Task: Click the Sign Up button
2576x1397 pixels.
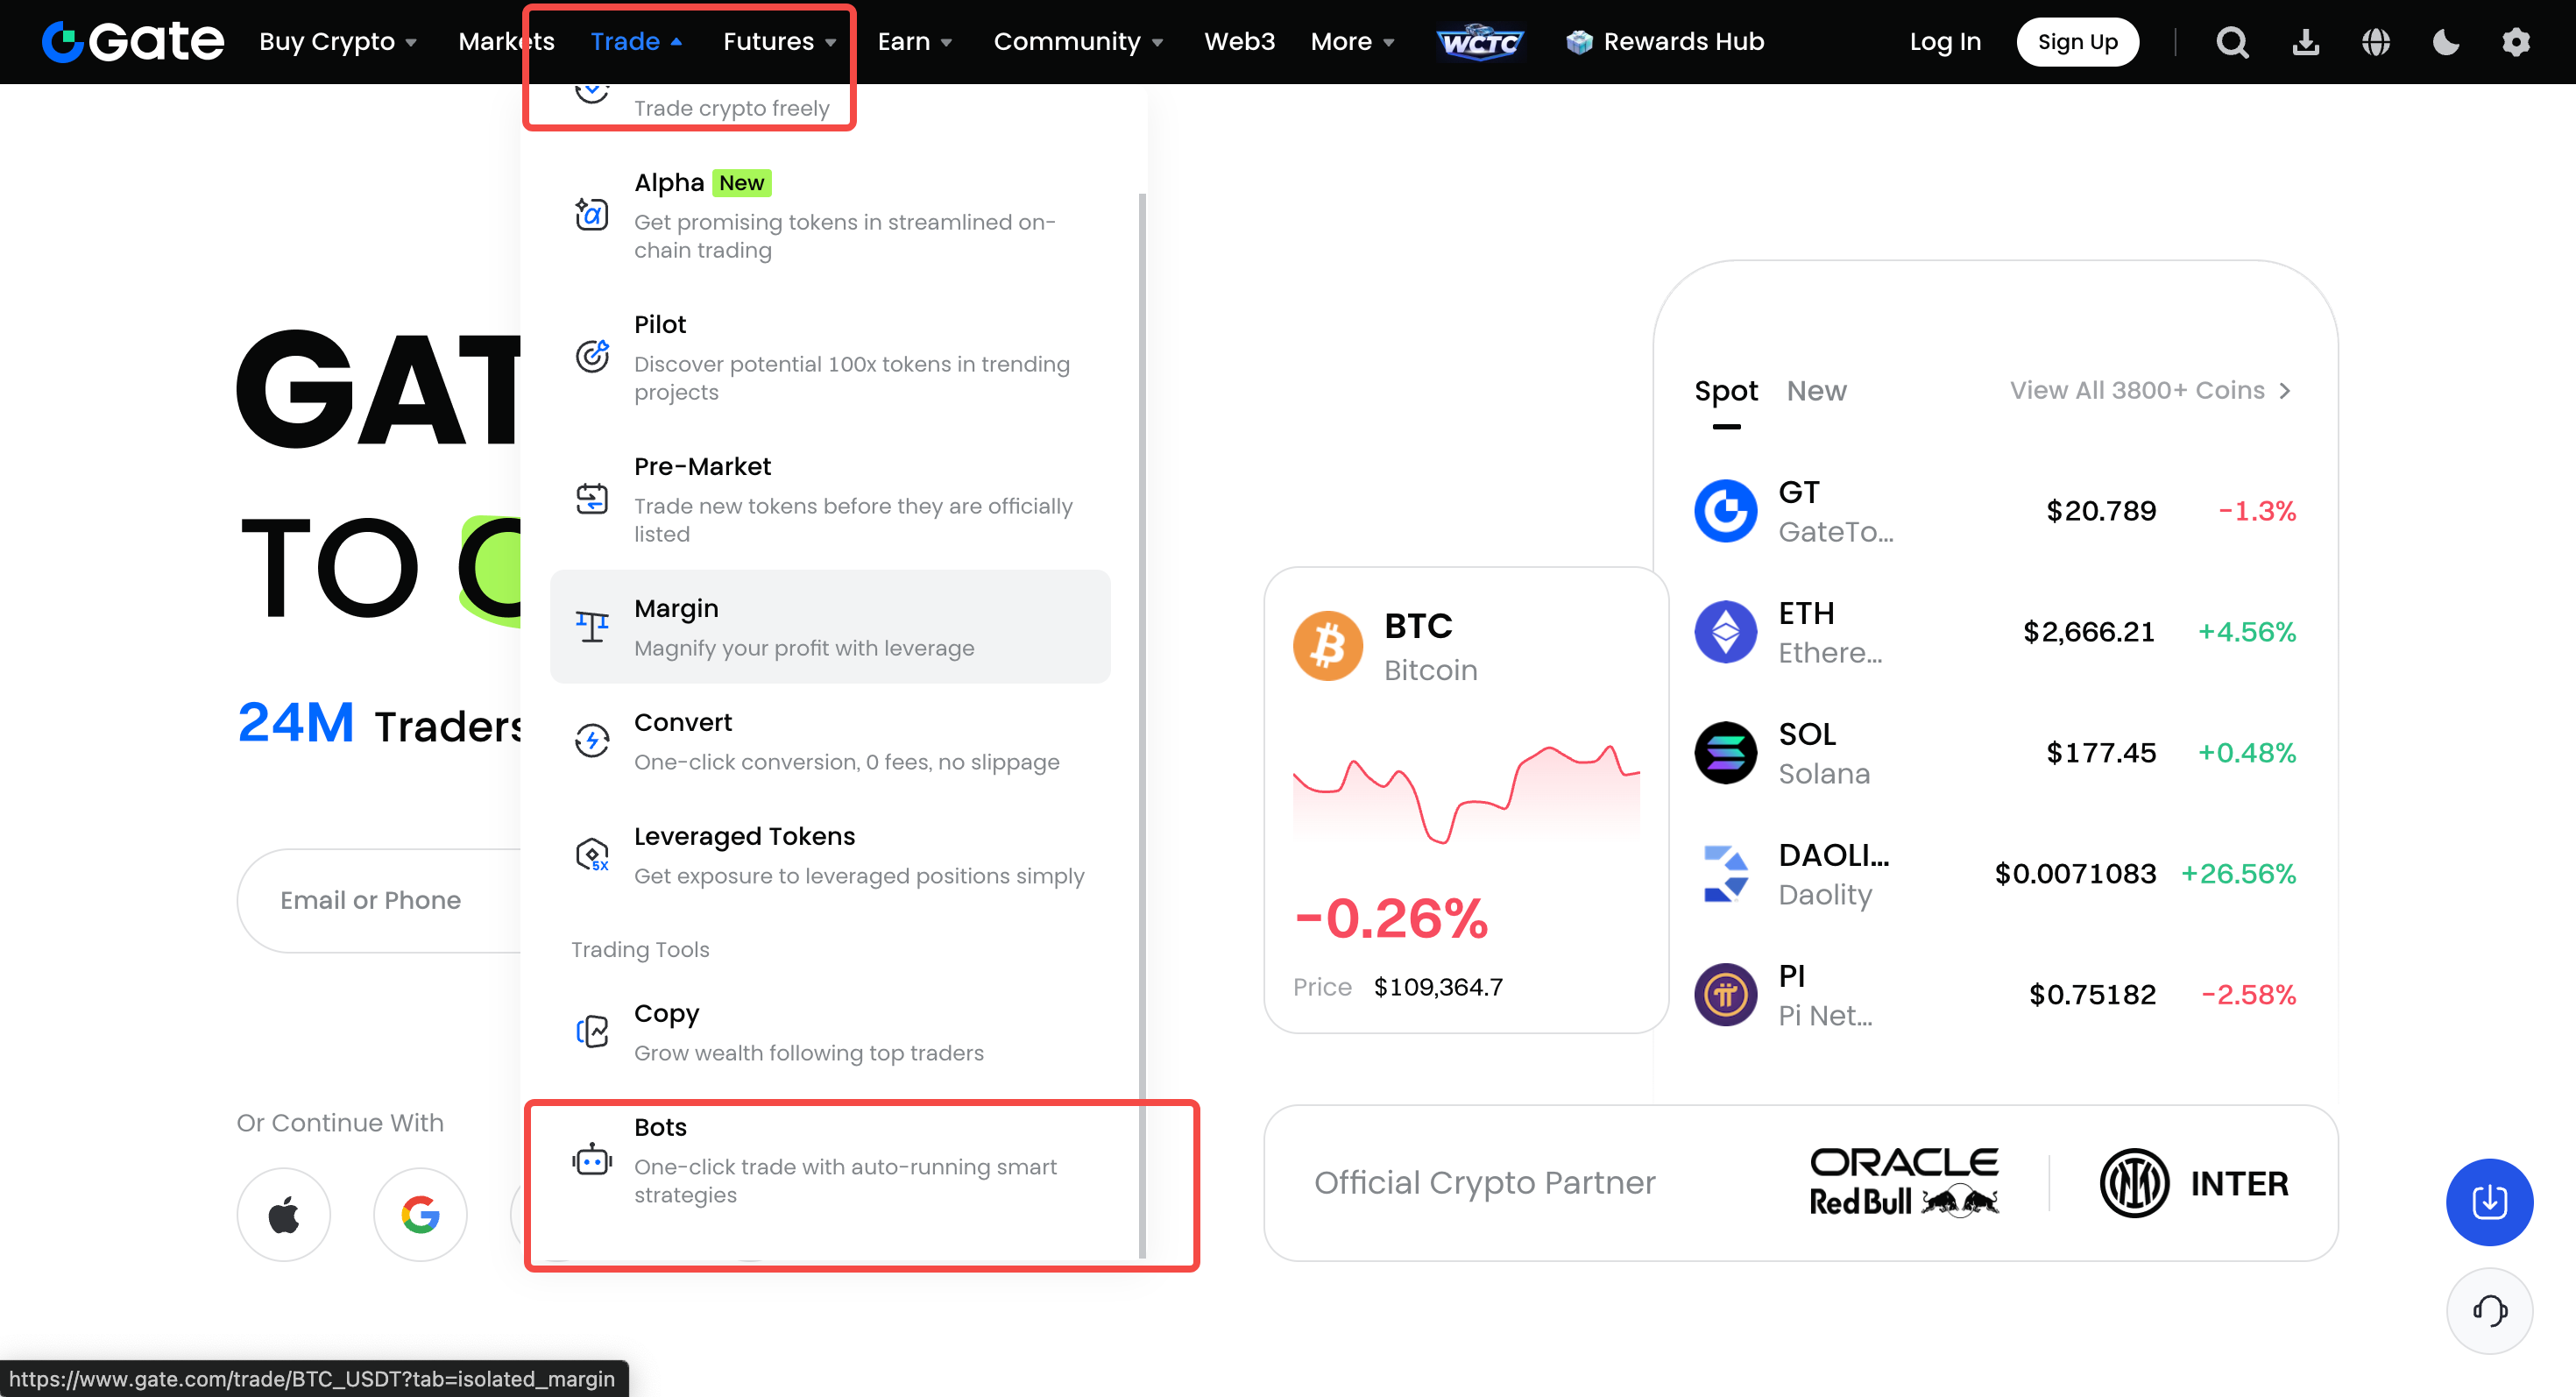Action: 2077,42
